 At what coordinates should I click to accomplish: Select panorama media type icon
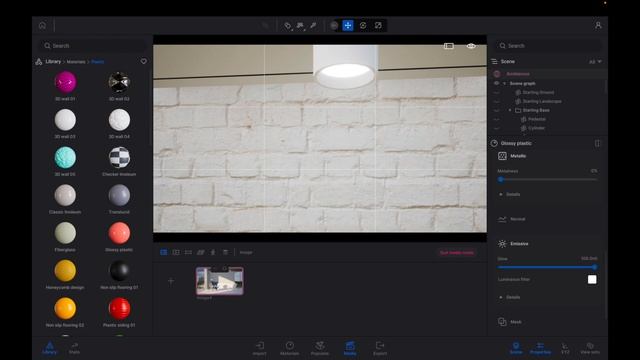(x=188, y=252)
